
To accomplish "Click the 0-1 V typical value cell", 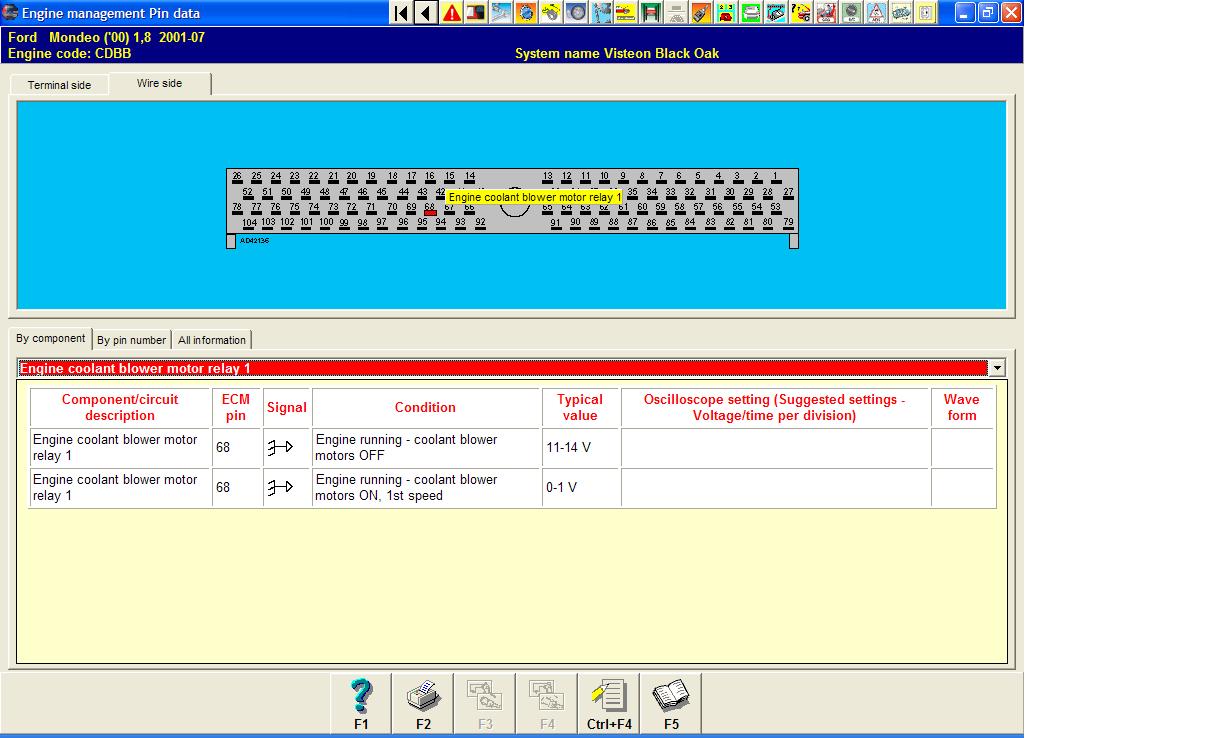I will click(x=581, y=488).
